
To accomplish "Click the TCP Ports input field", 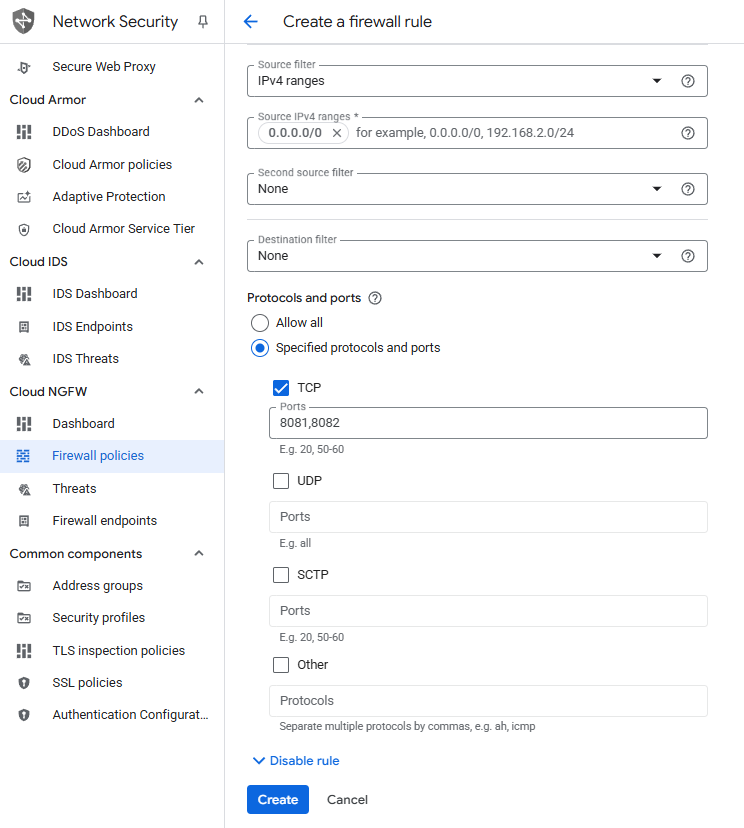I will point(488,423).
